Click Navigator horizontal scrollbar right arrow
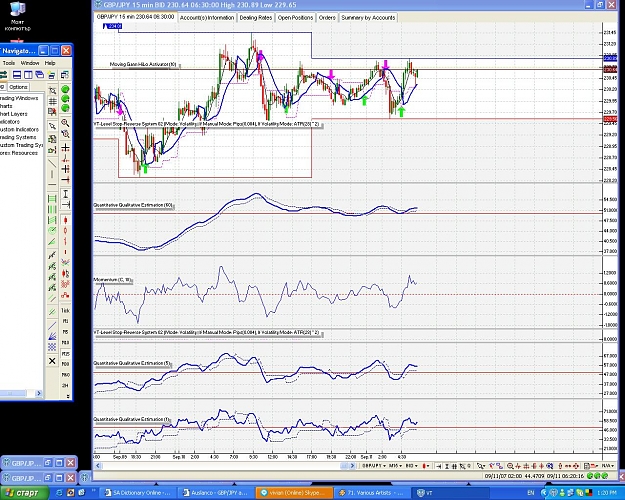Image resolution: width=625 pixels, height=500 pixels. [x=39, y=393]
